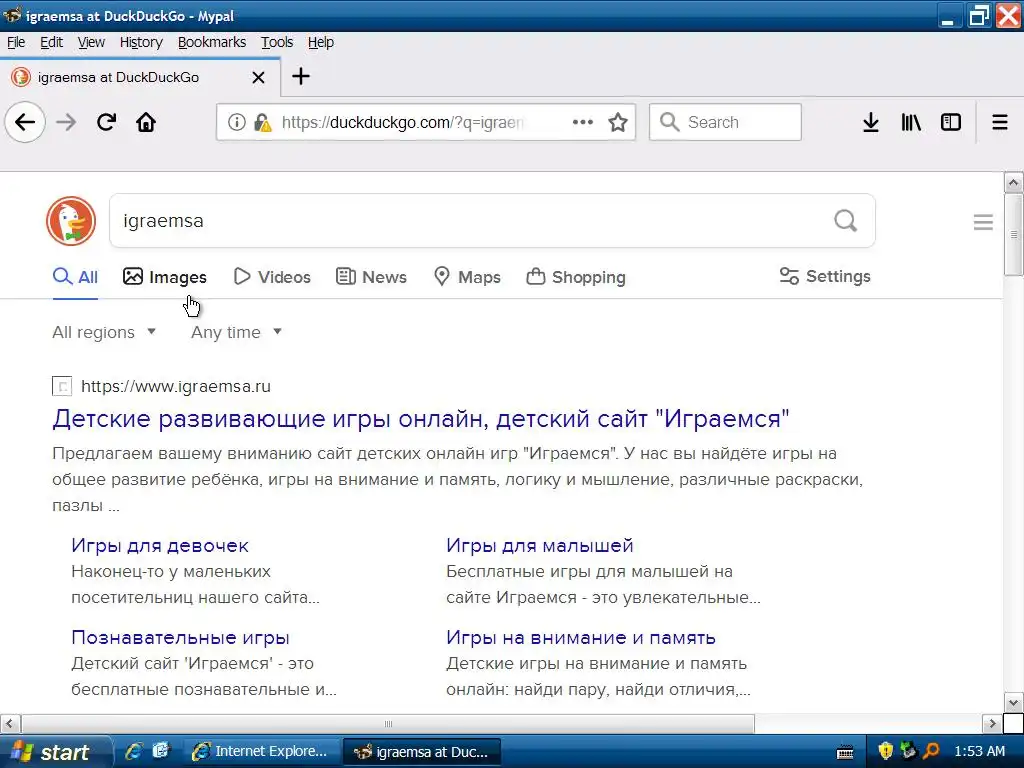This screenshot has height=768, width=1024.
Task: Click the vertical scrollbar up arrow
Action: [1013, 183]
